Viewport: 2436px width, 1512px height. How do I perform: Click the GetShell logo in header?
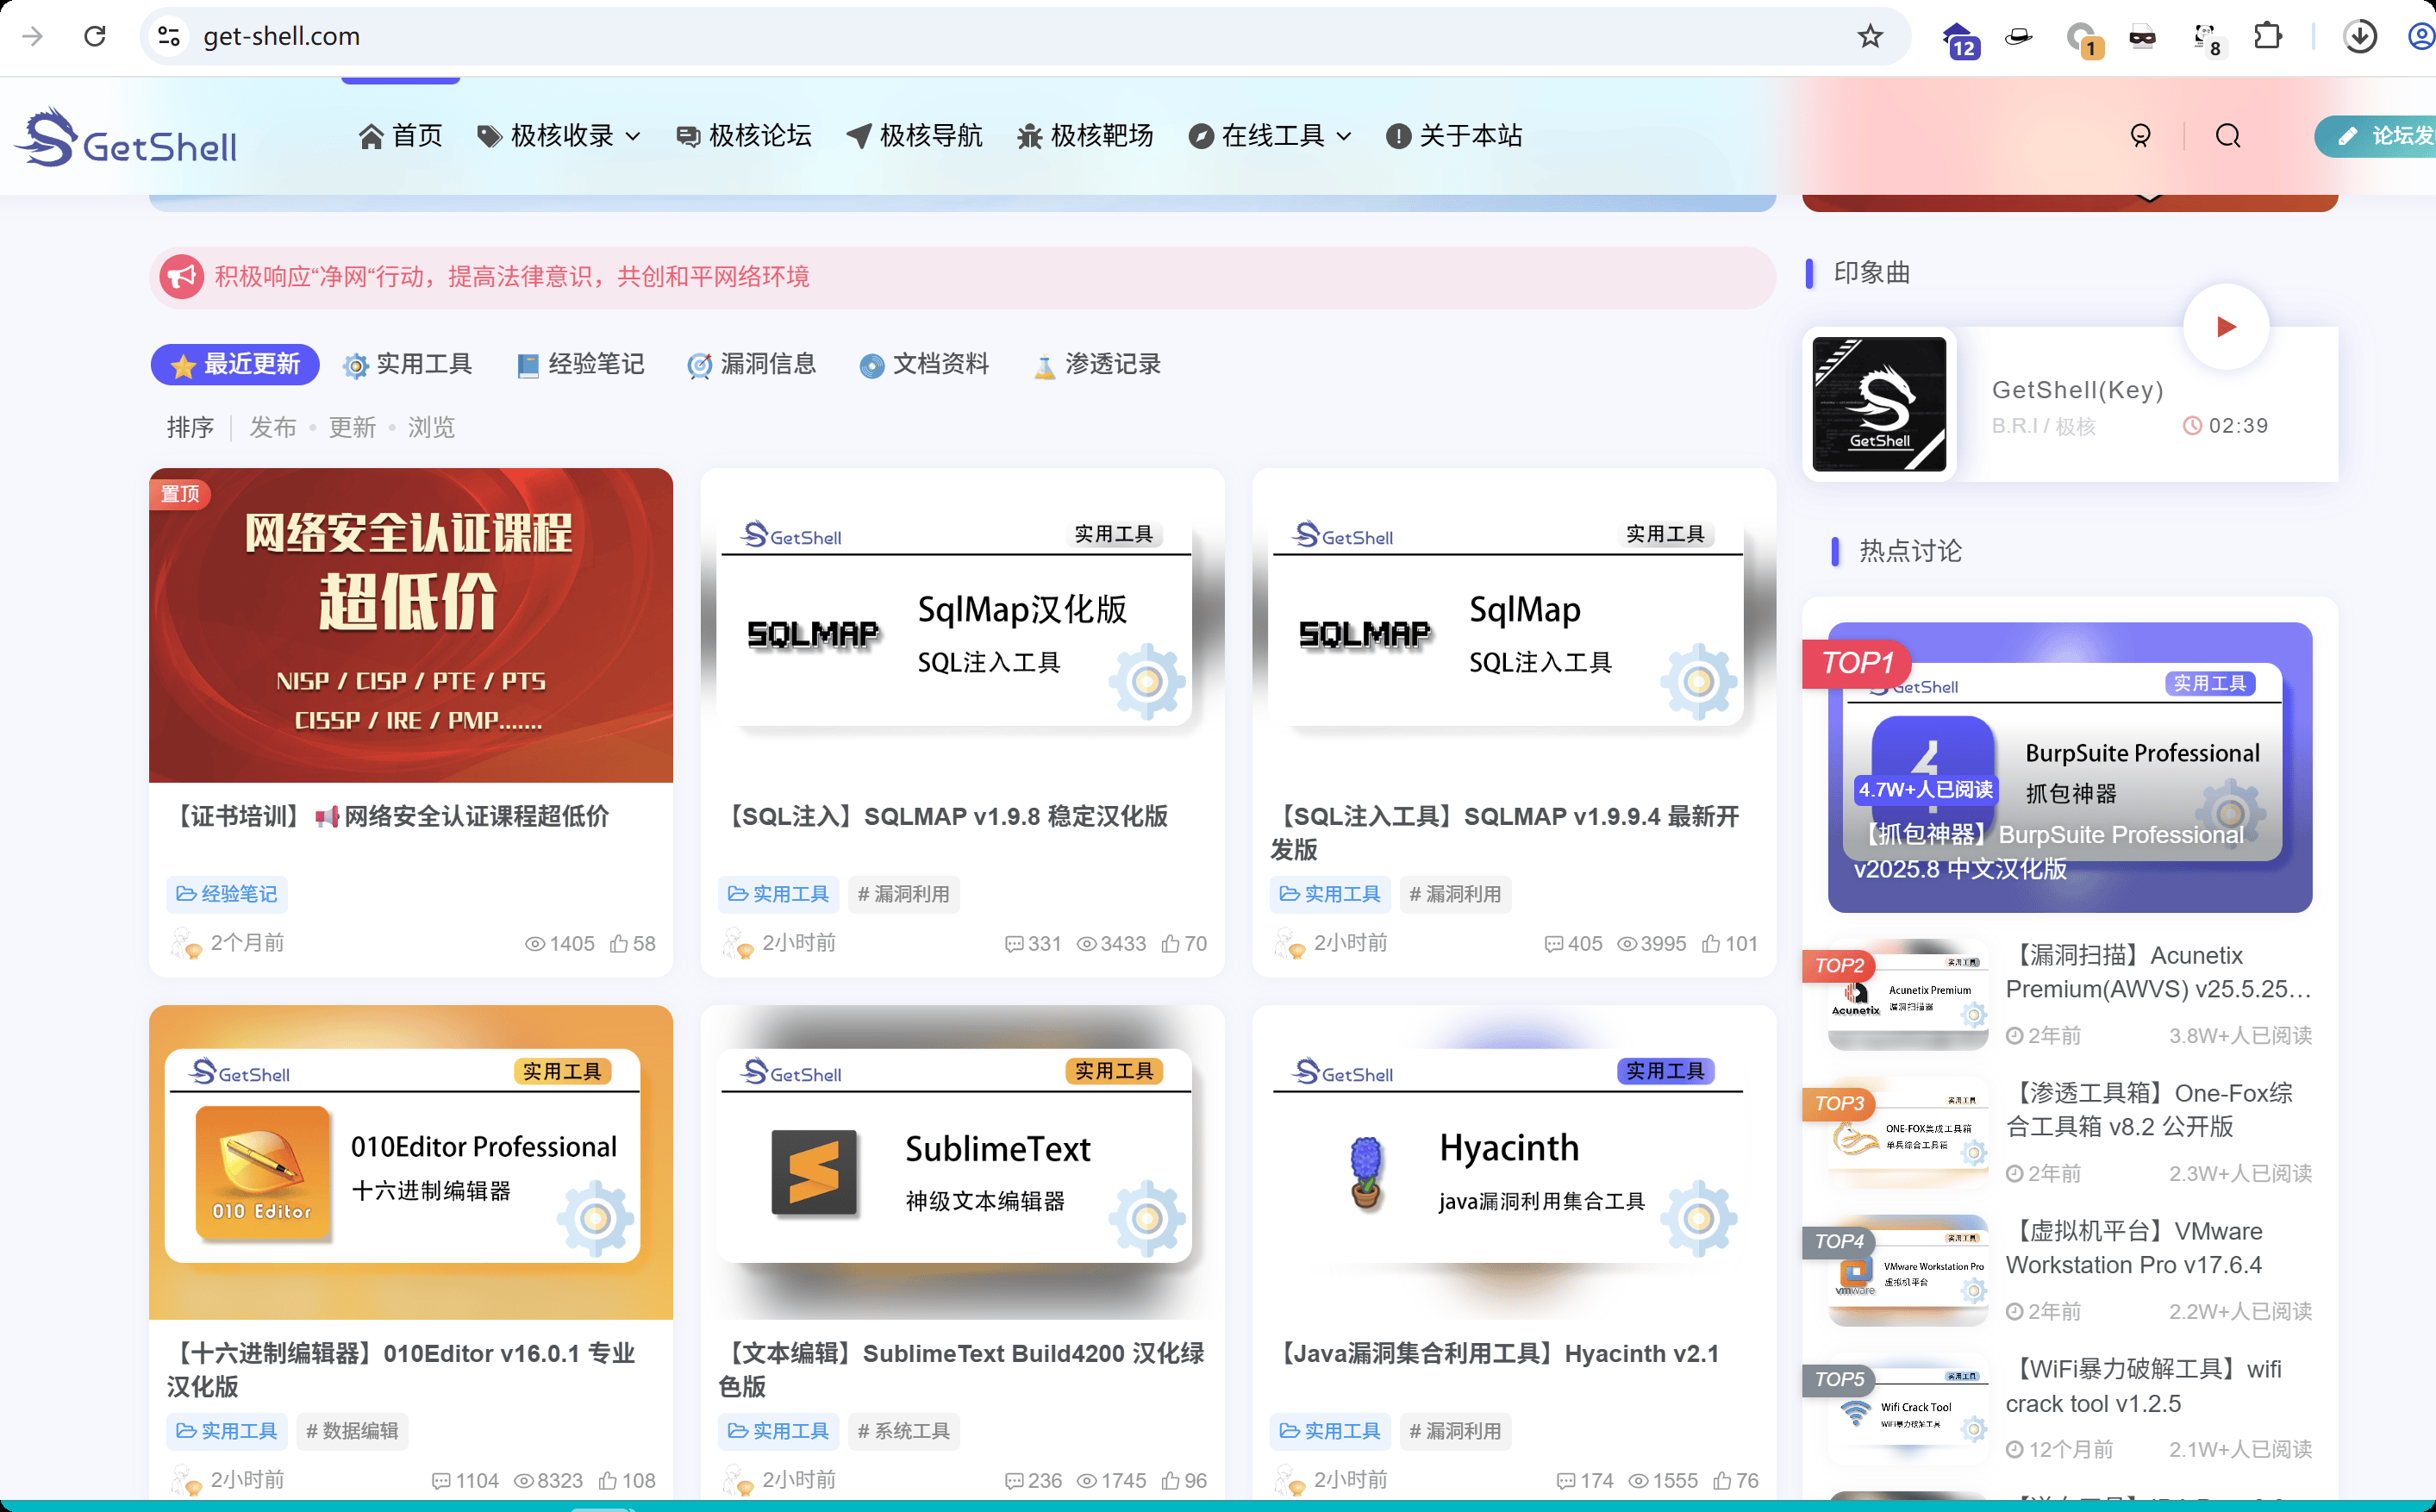coord(126,138)
